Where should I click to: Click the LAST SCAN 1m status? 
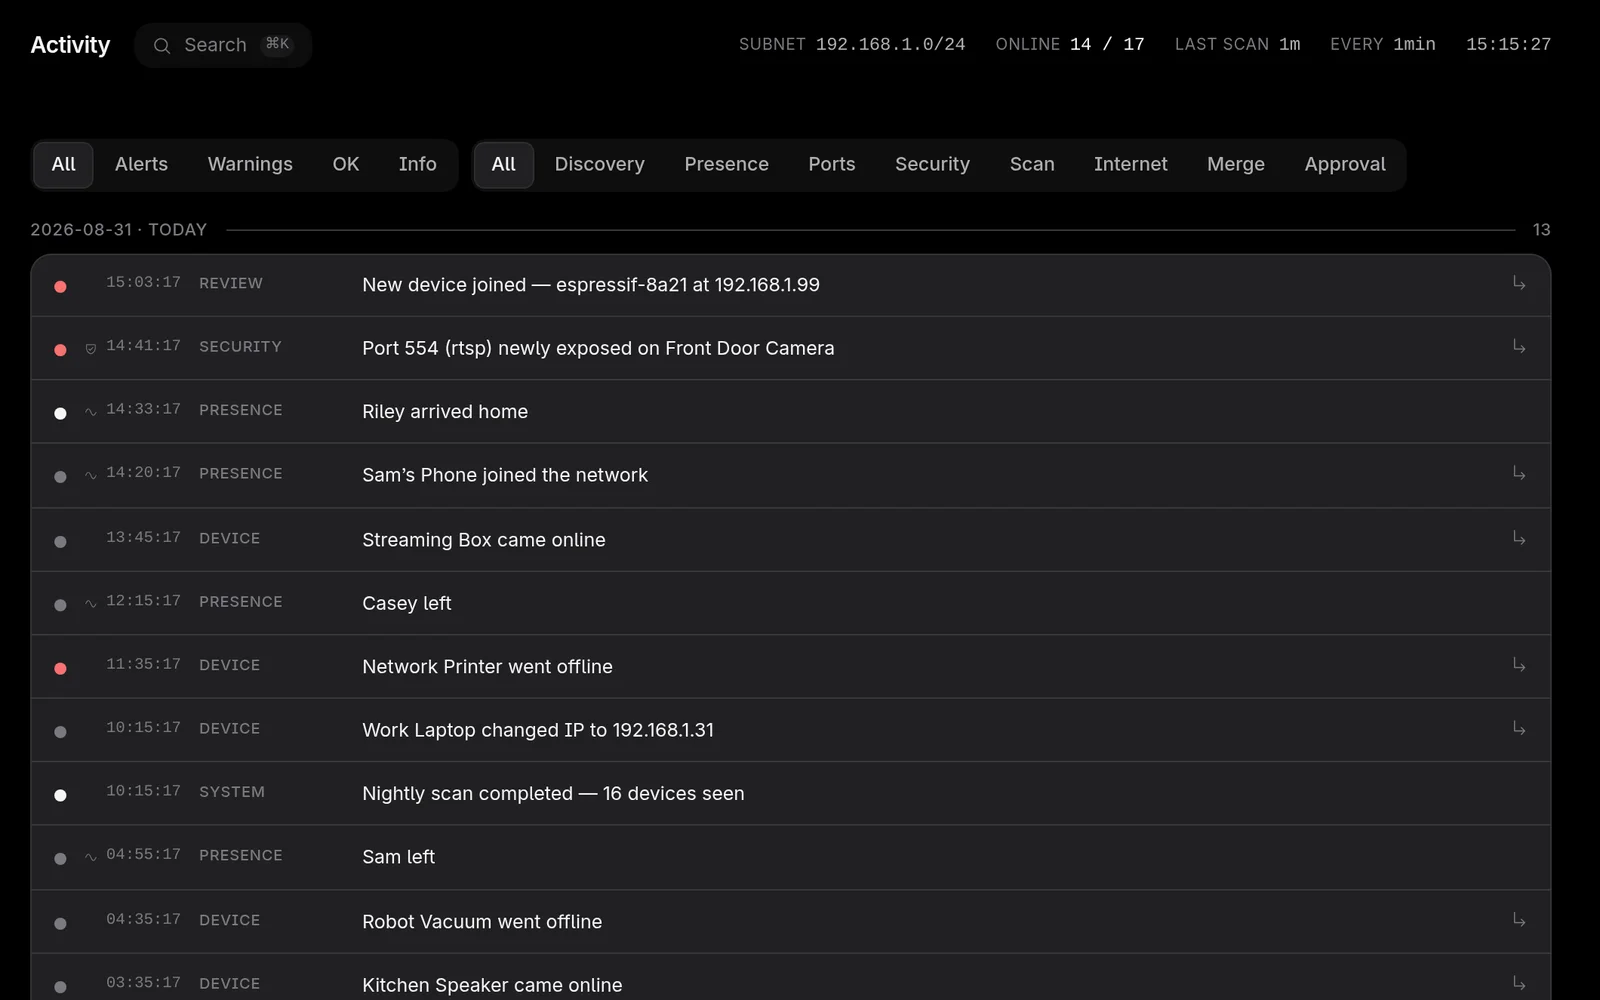[1238, 44]
